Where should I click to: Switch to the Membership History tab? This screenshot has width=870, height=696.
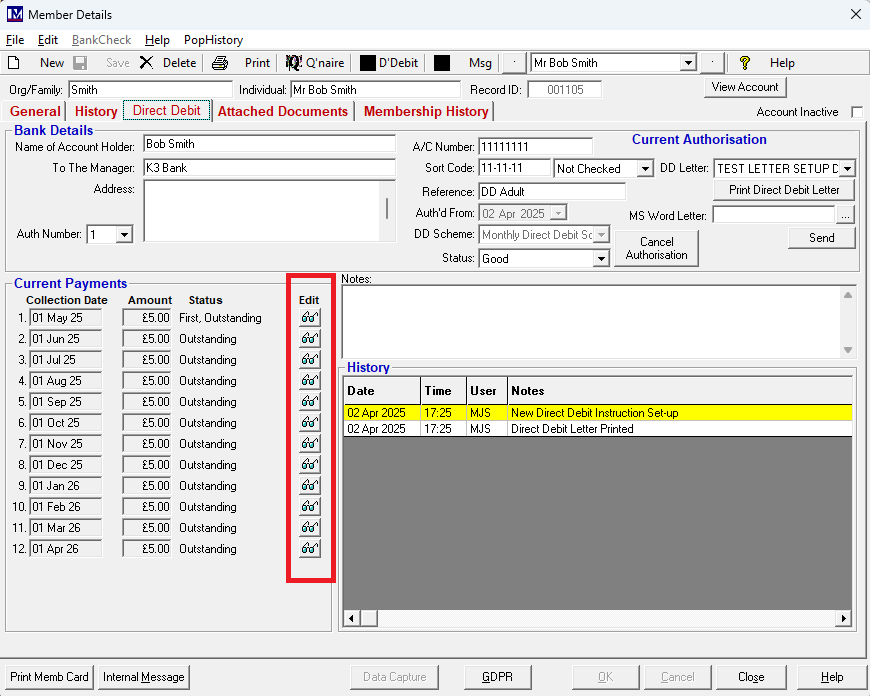[426, 111]
